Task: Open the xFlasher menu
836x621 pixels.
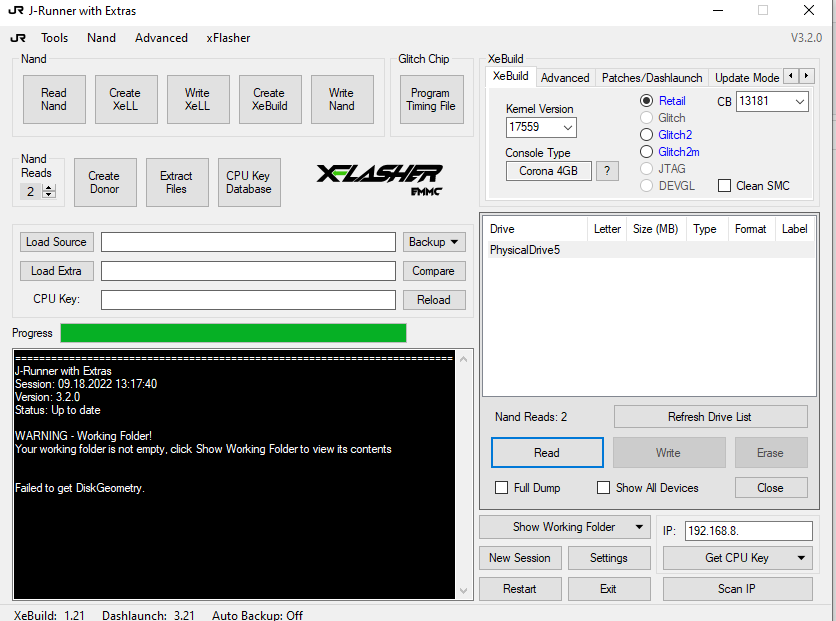Action: pos(228,38)
